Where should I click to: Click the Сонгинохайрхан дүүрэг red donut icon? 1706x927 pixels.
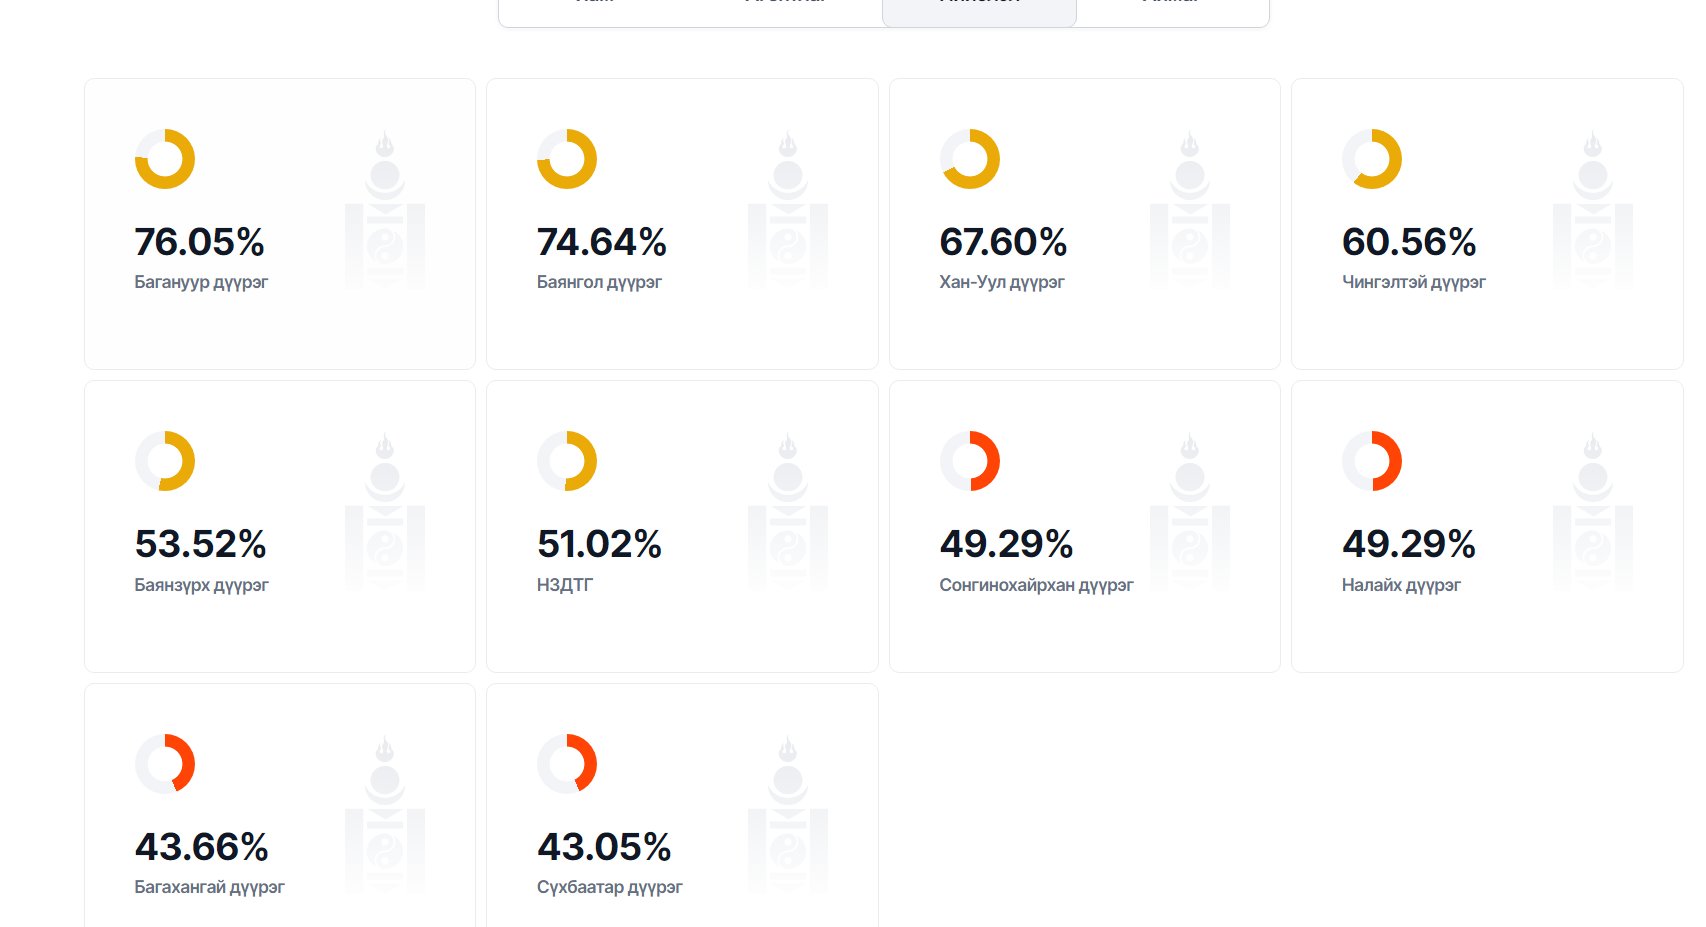coord(970,461)
